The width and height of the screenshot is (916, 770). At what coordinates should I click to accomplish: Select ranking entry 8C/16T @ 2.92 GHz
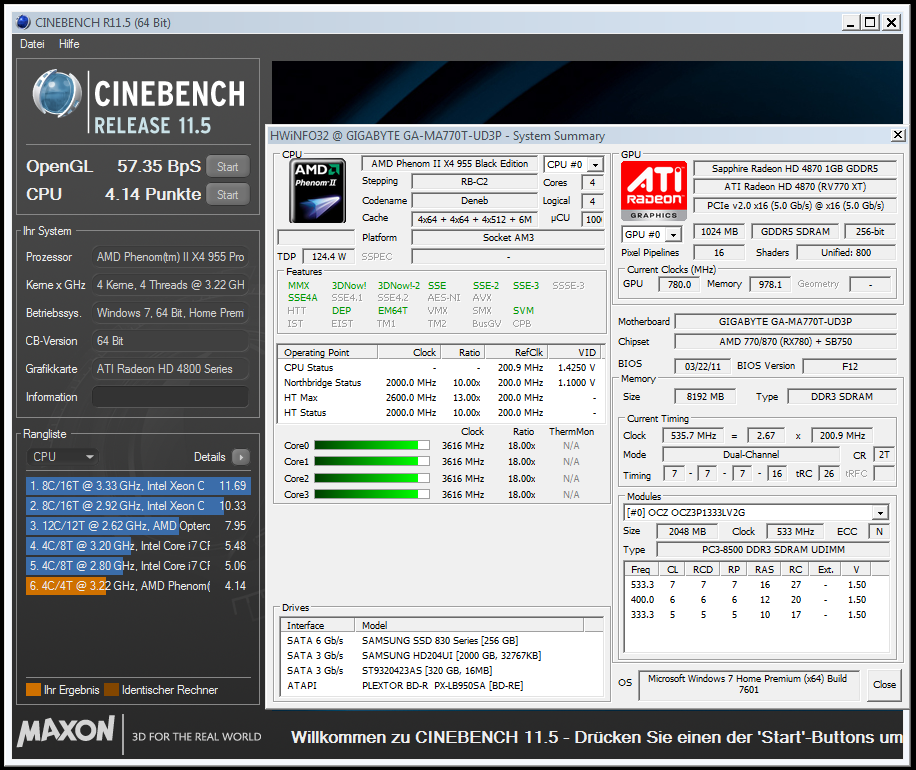(x=138, y=505)
